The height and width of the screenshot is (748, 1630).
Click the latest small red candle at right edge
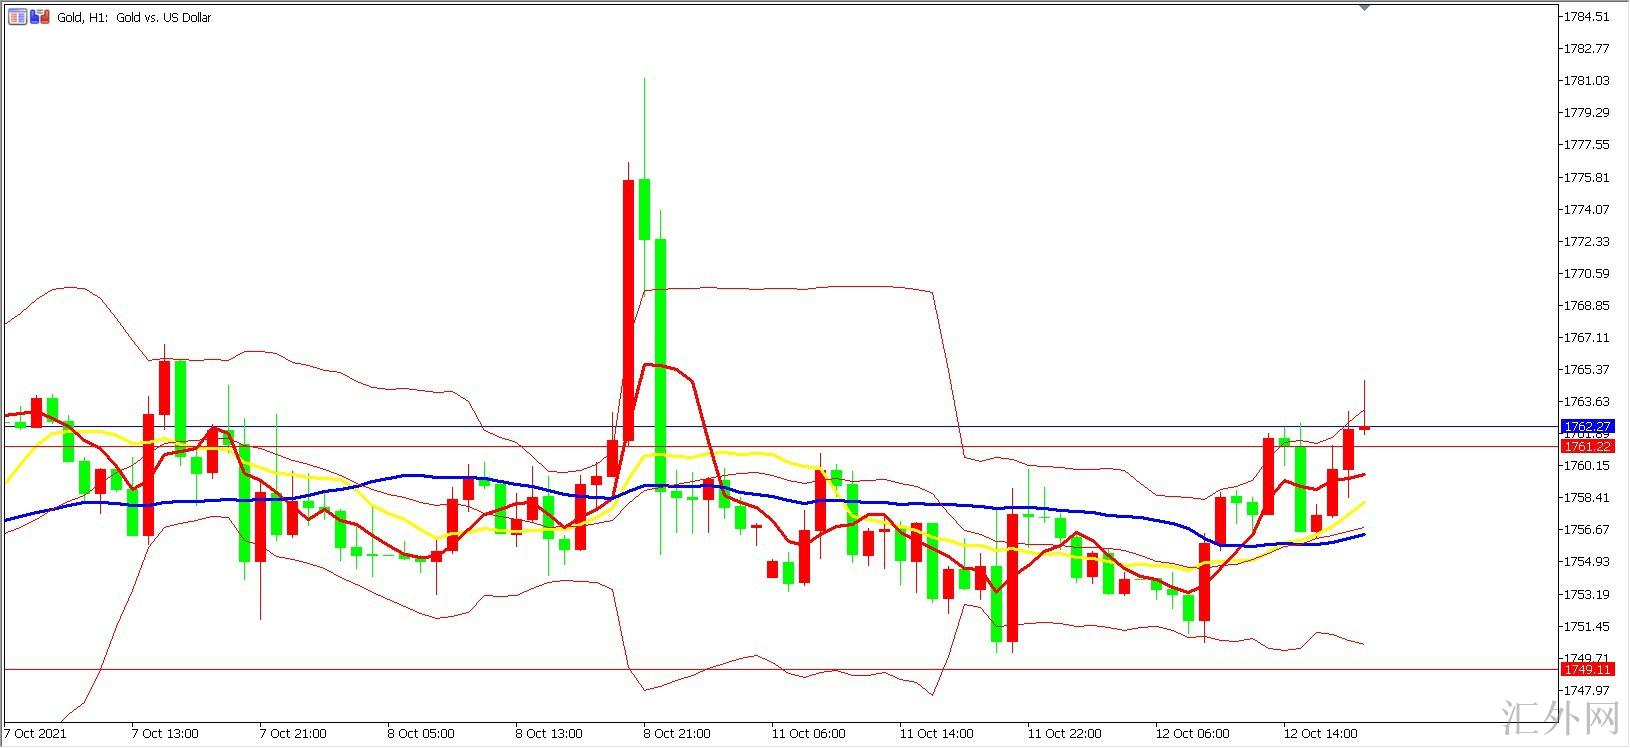point(1364,428)
